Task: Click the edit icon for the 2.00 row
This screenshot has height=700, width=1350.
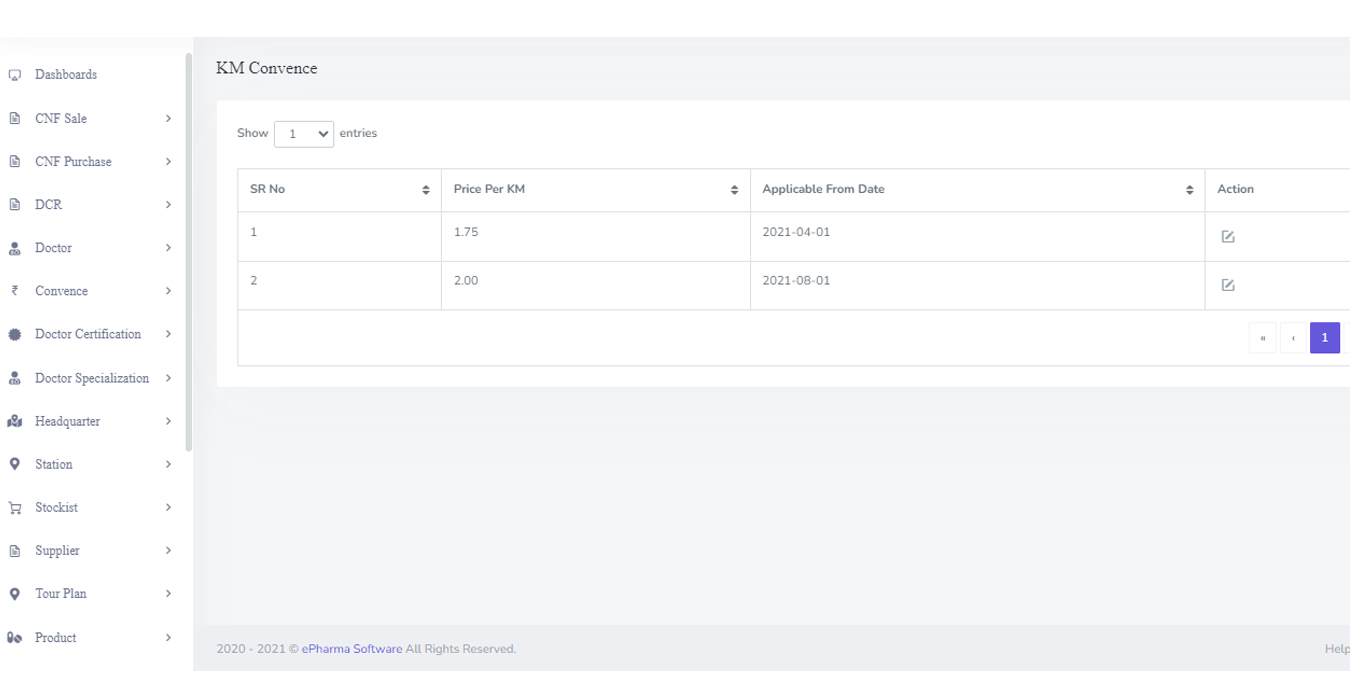Action: coord(1228,285)
